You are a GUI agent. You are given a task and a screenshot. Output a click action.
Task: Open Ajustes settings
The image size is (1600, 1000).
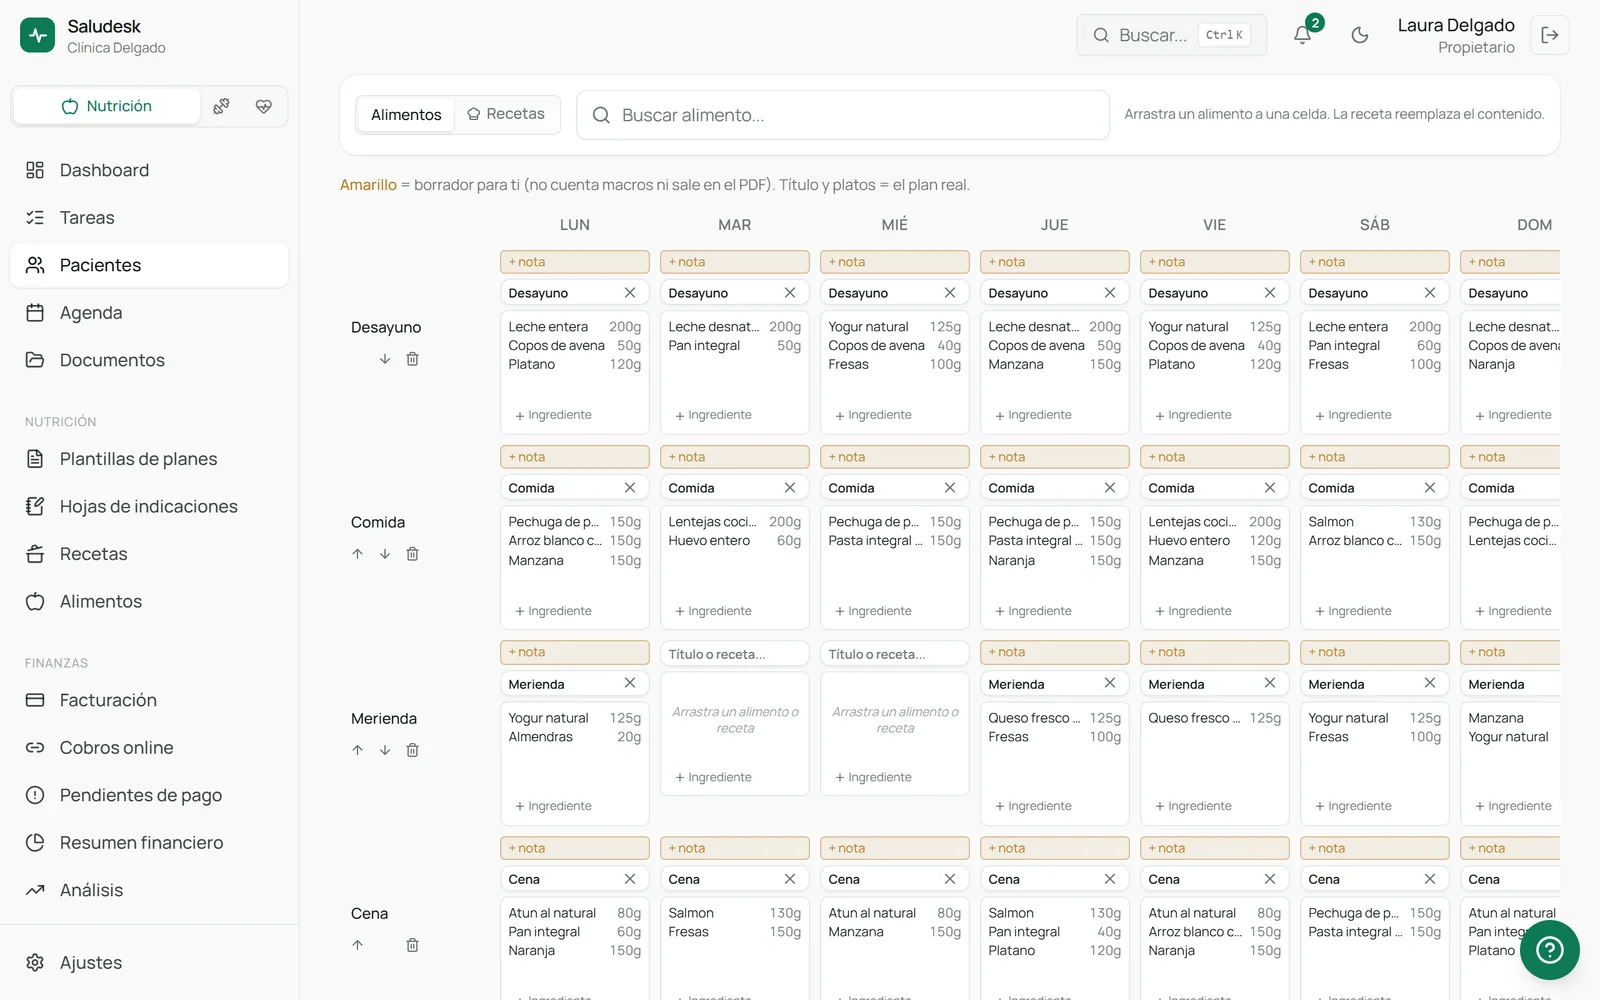pos(150,963)
